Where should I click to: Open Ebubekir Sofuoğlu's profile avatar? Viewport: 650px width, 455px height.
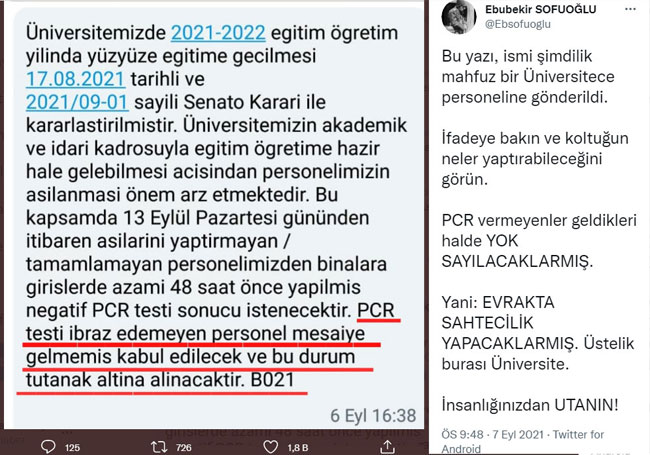click(x=458, y=17)
